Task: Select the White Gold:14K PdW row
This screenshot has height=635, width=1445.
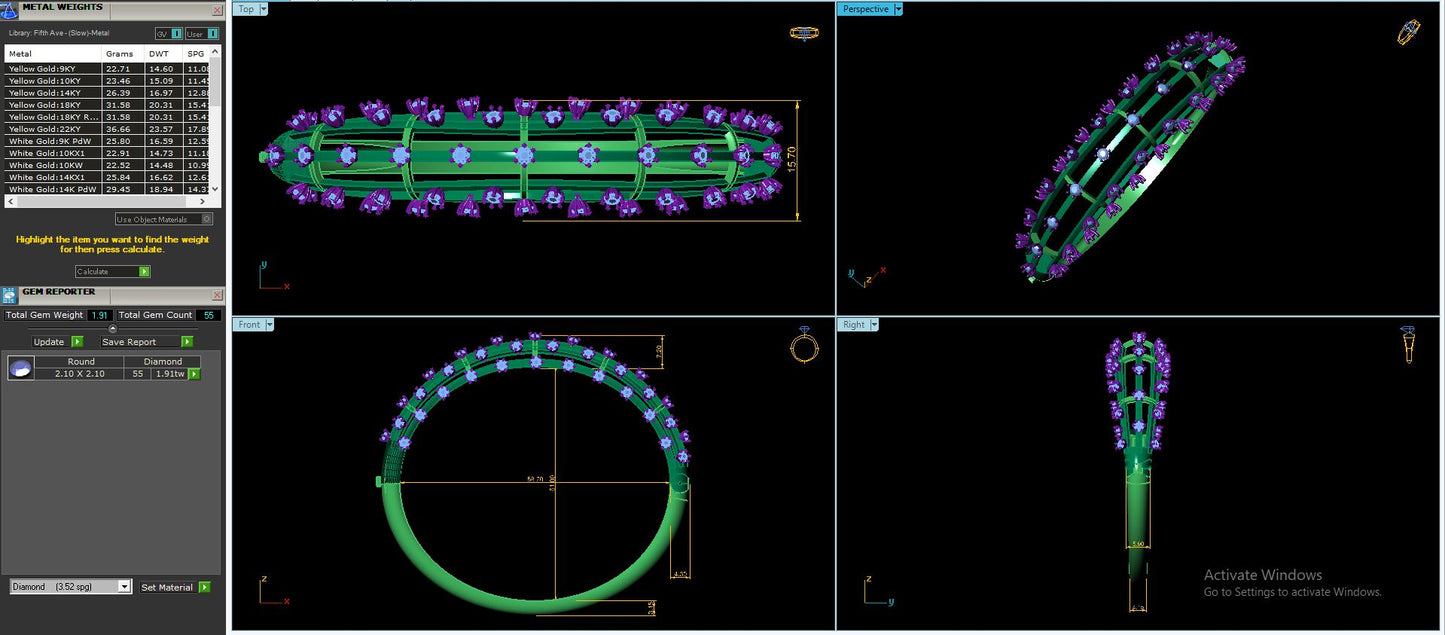Action: (108, 189)
